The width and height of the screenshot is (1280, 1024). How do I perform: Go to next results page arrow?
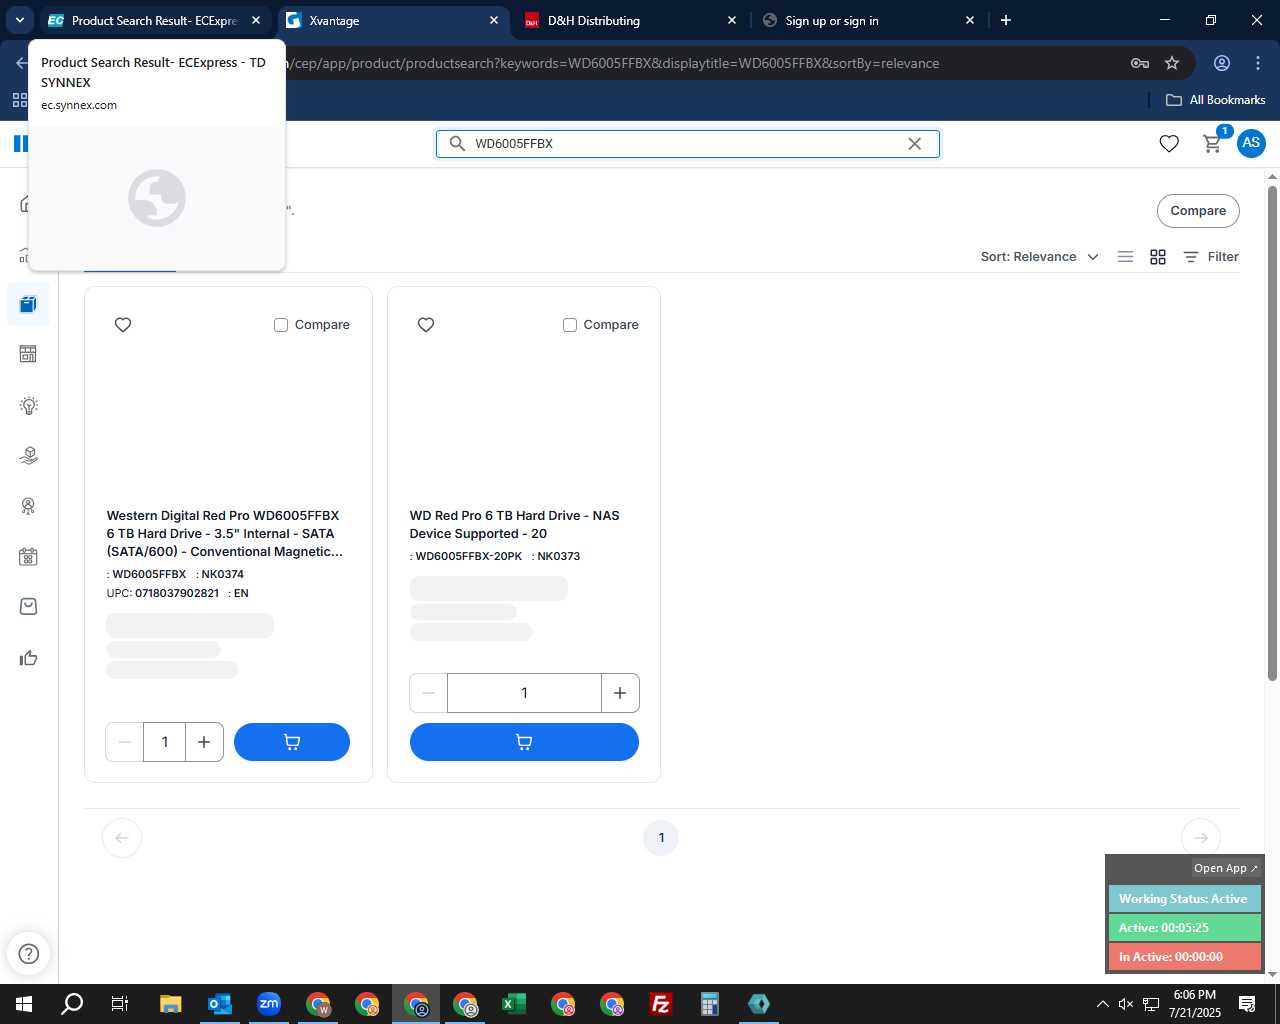coord(1201,838)
